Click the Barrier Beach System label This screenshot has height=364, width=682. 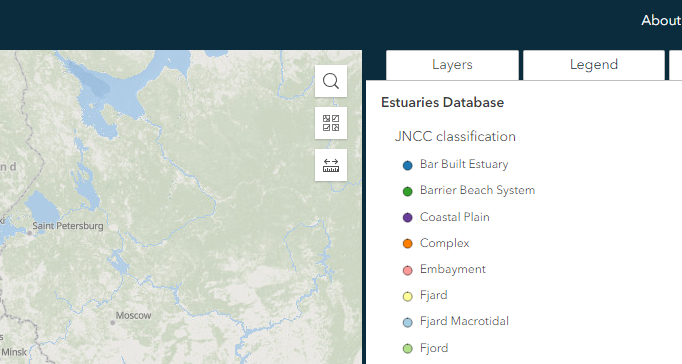click(477, 190)
